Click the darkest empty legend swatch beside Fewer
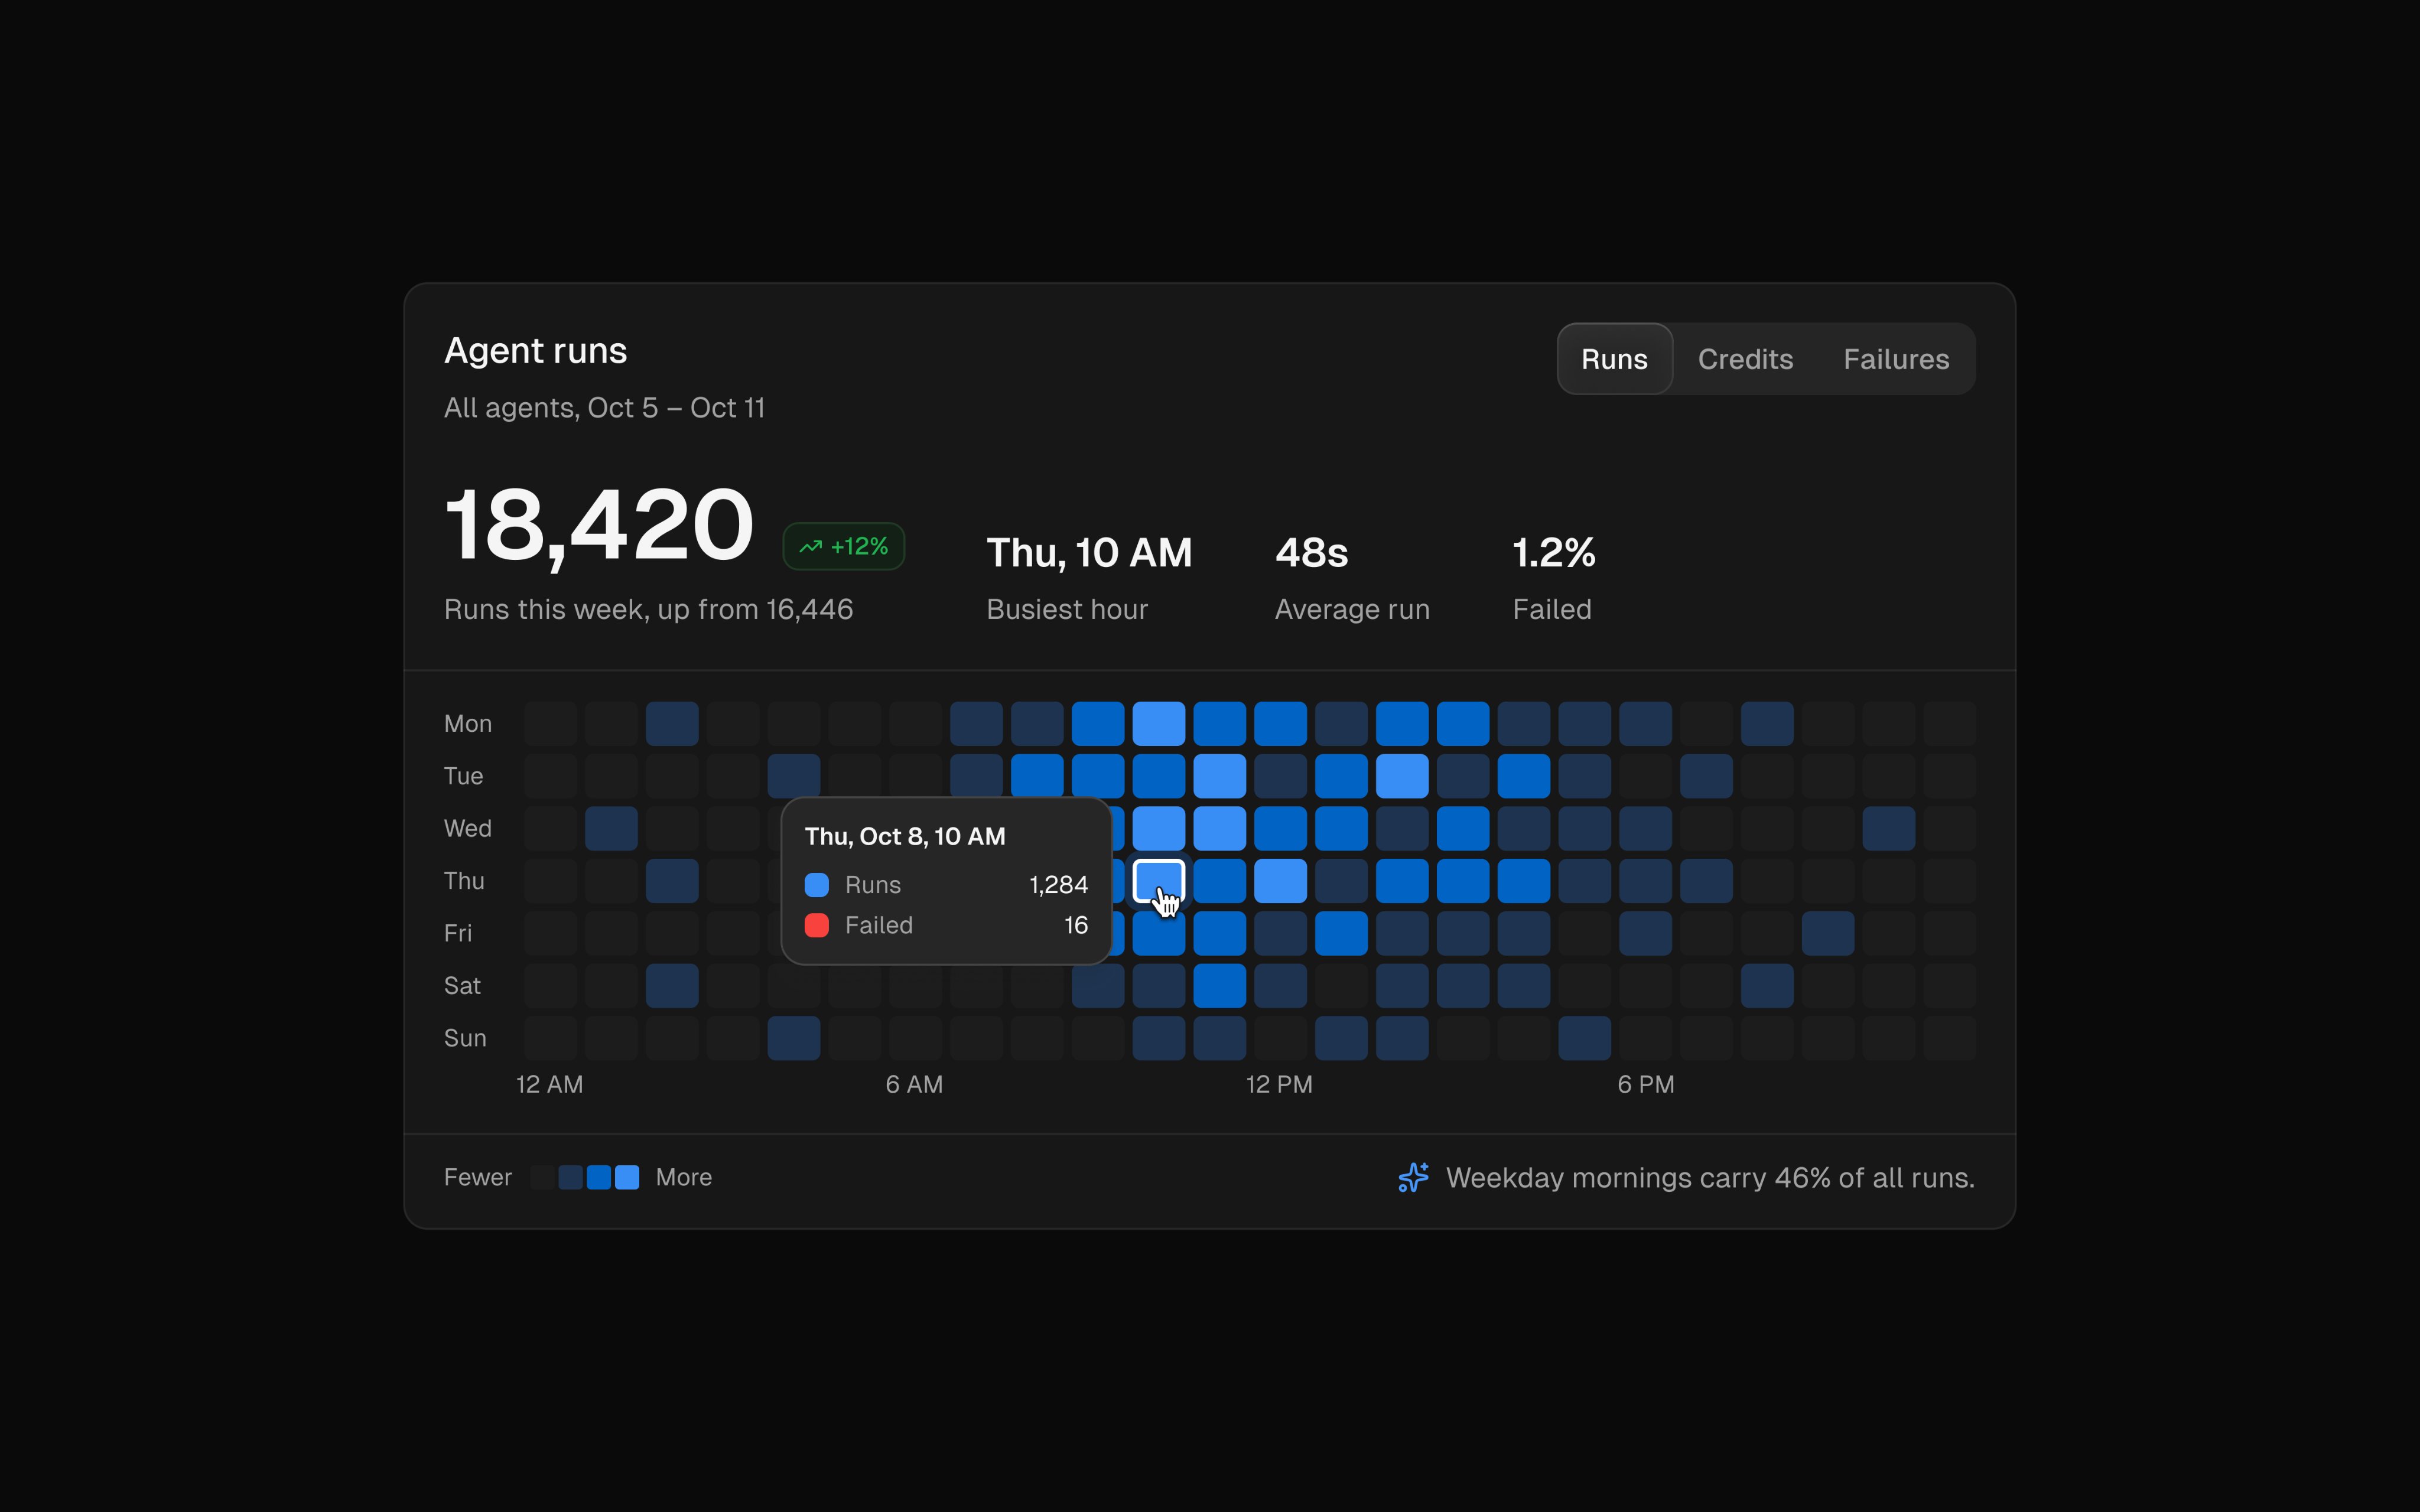 click(542, 1177)
